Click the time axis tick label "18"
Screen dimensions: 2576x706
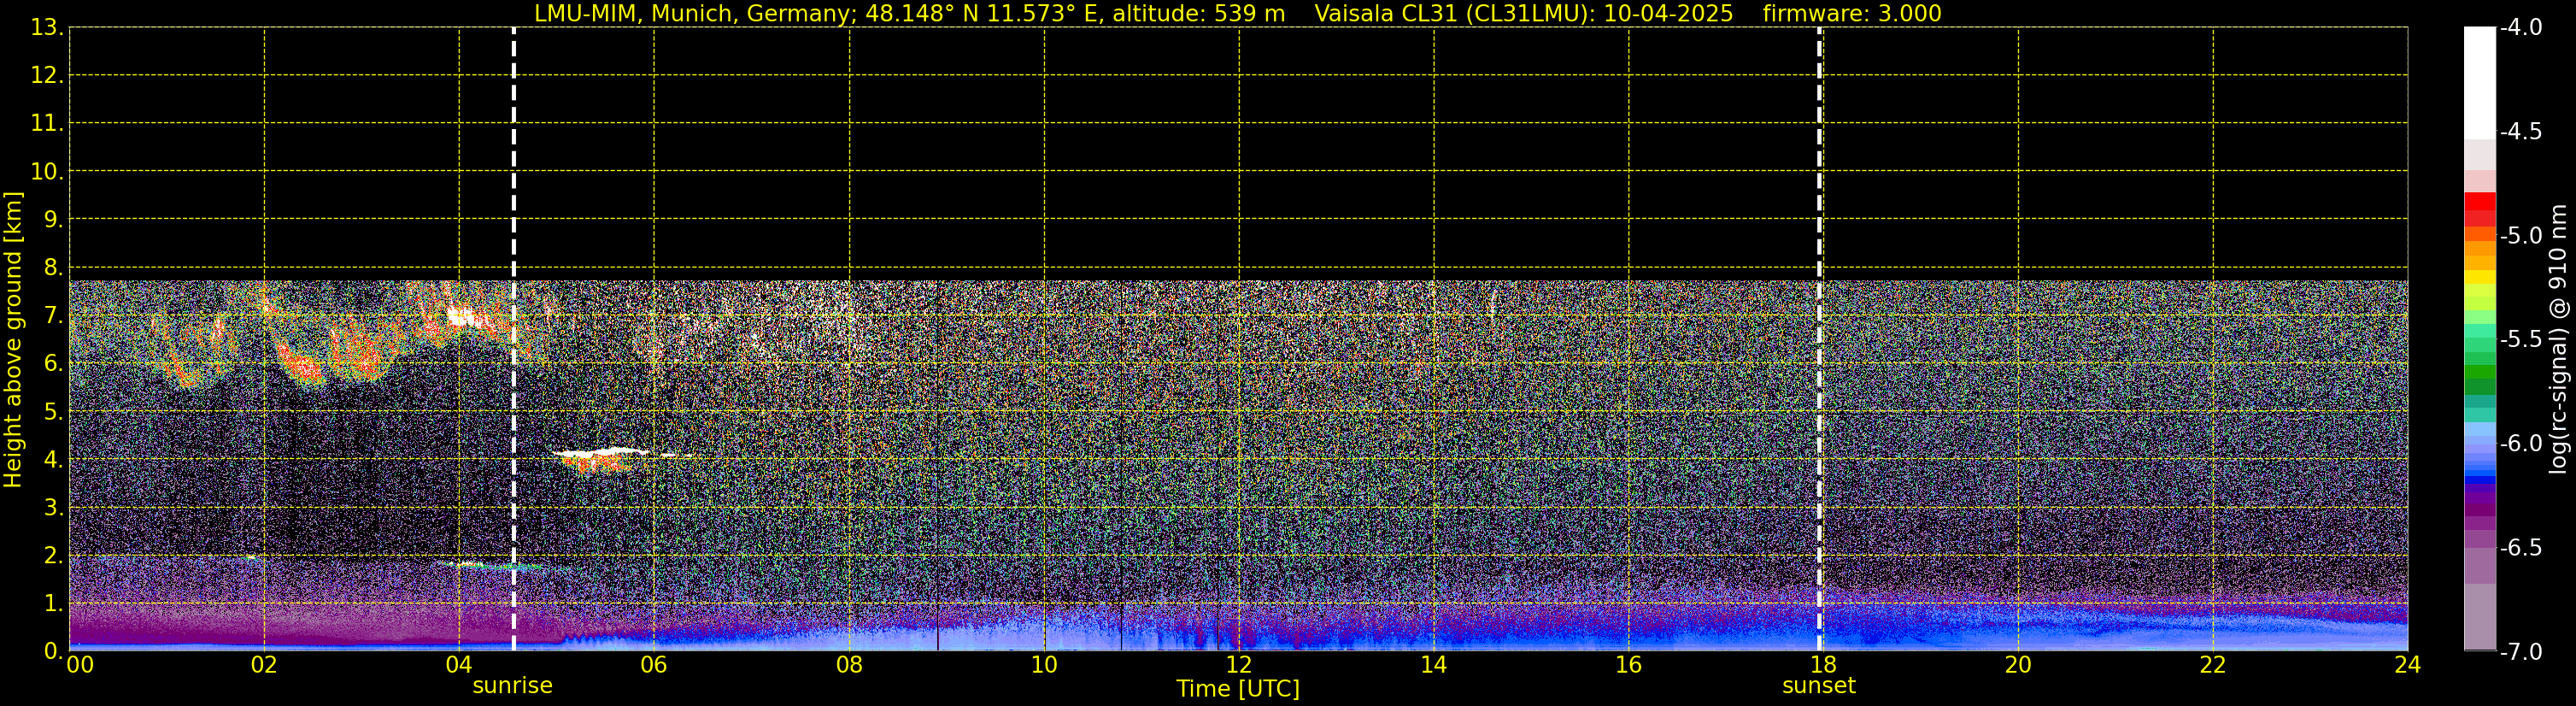coord(1822,665)
